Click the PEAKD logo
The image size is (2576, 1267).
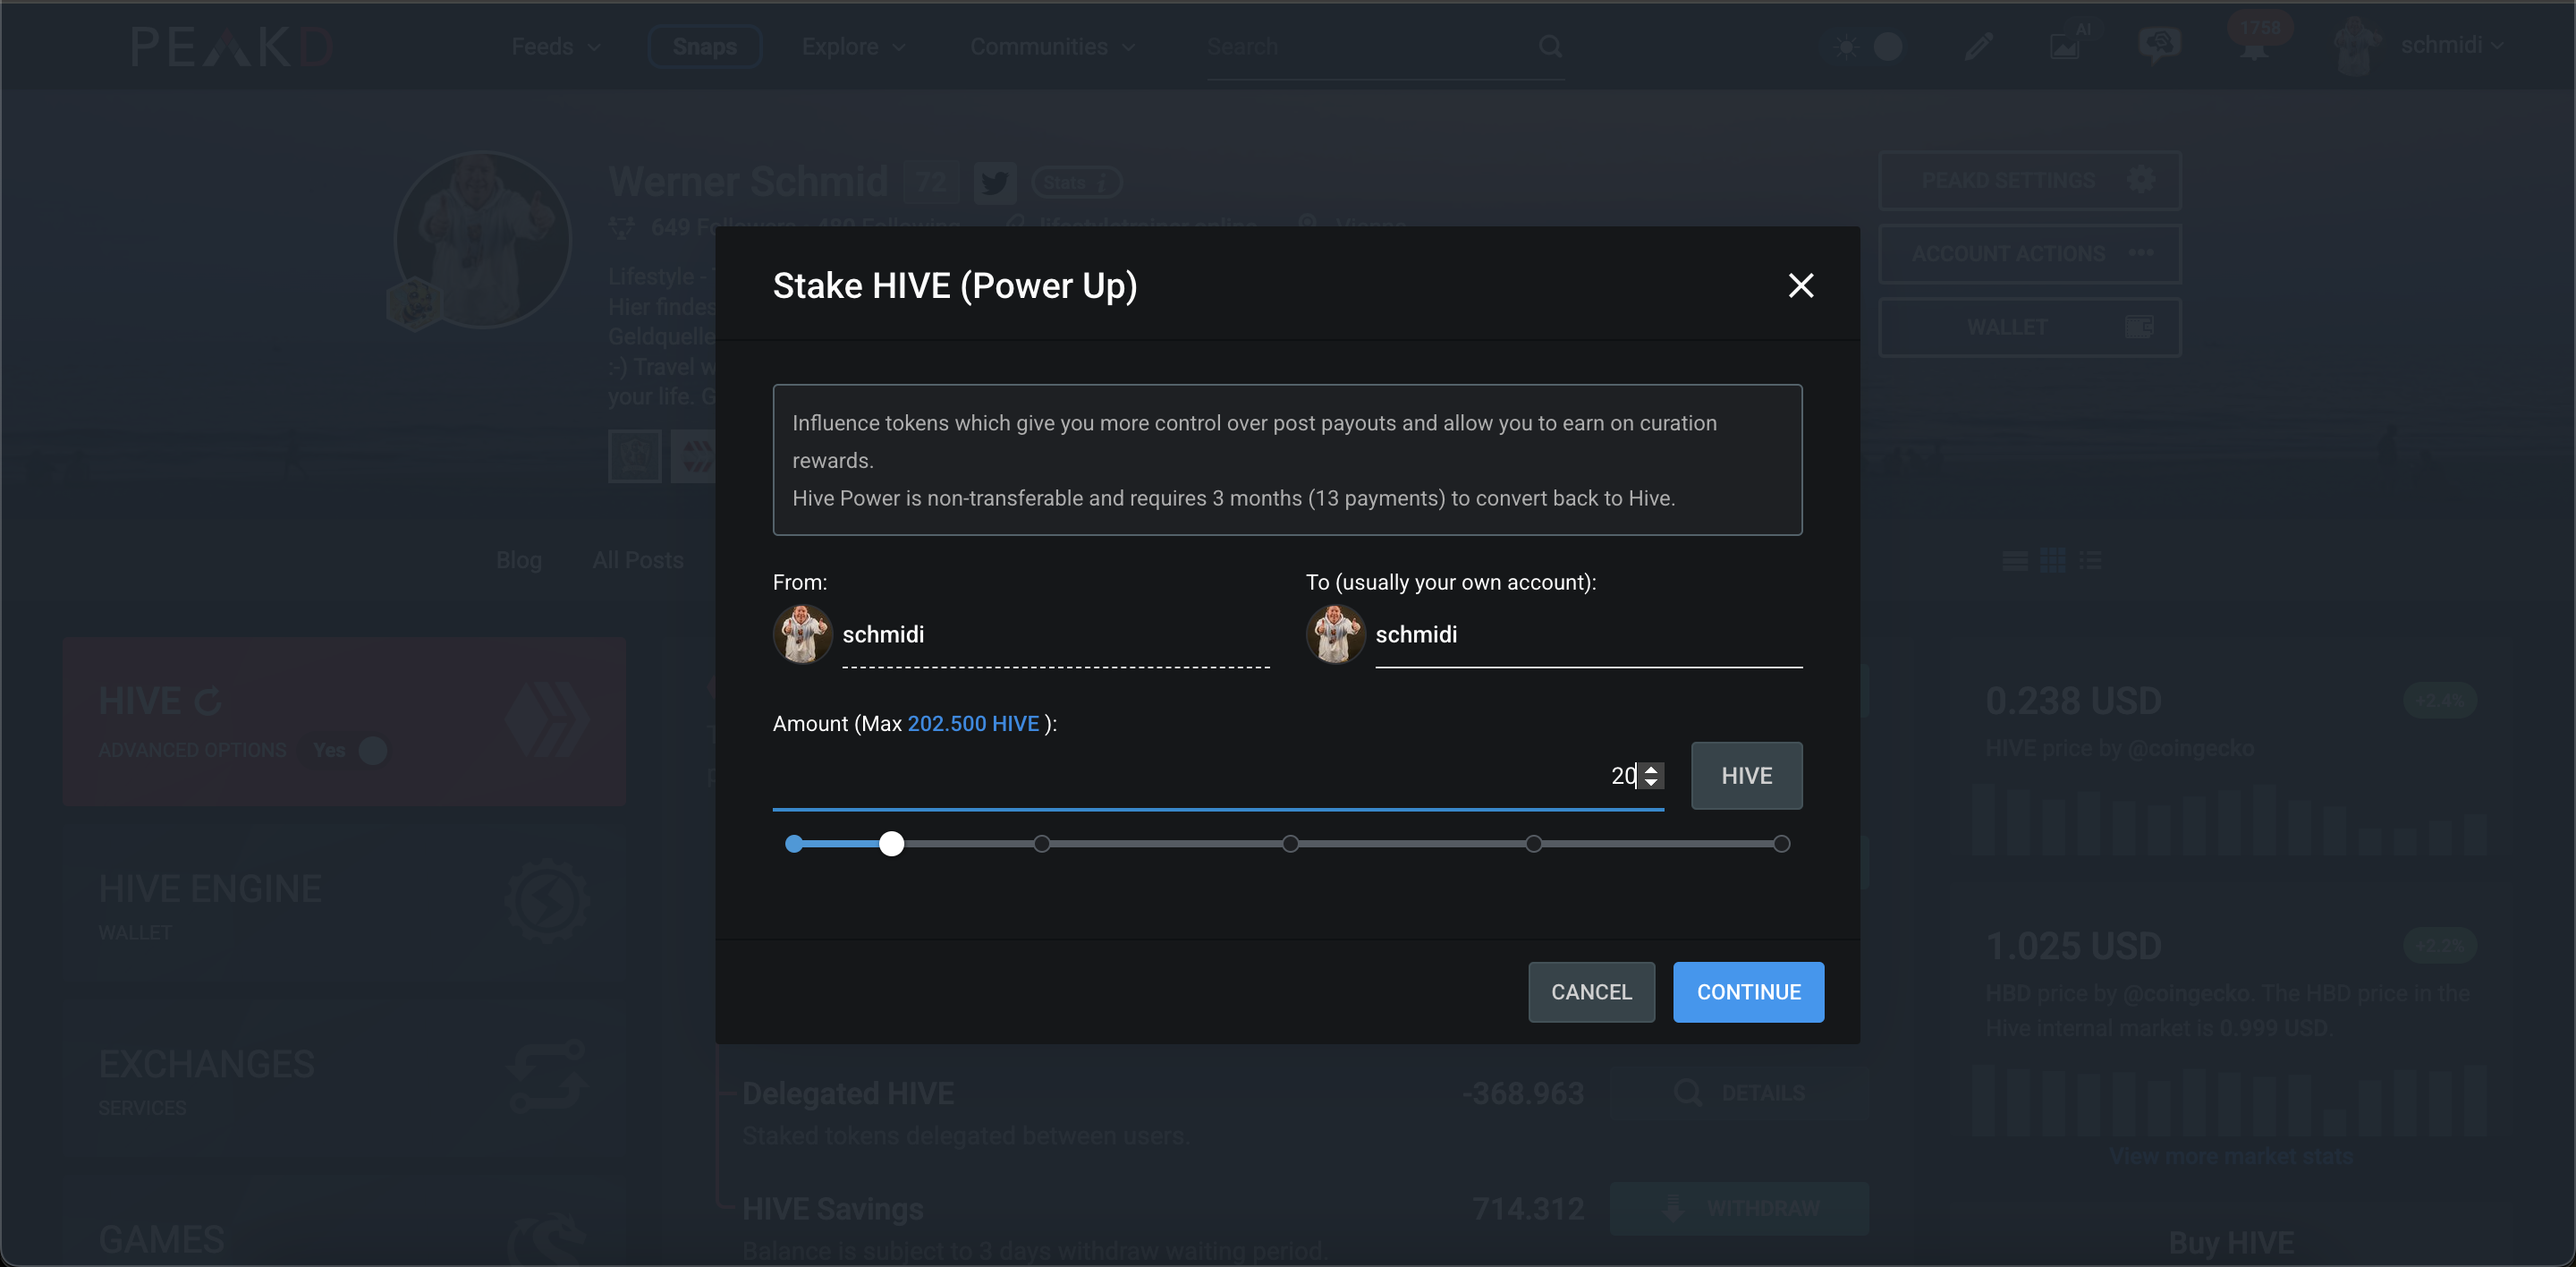pyautogui.click(x=232, y=47)
